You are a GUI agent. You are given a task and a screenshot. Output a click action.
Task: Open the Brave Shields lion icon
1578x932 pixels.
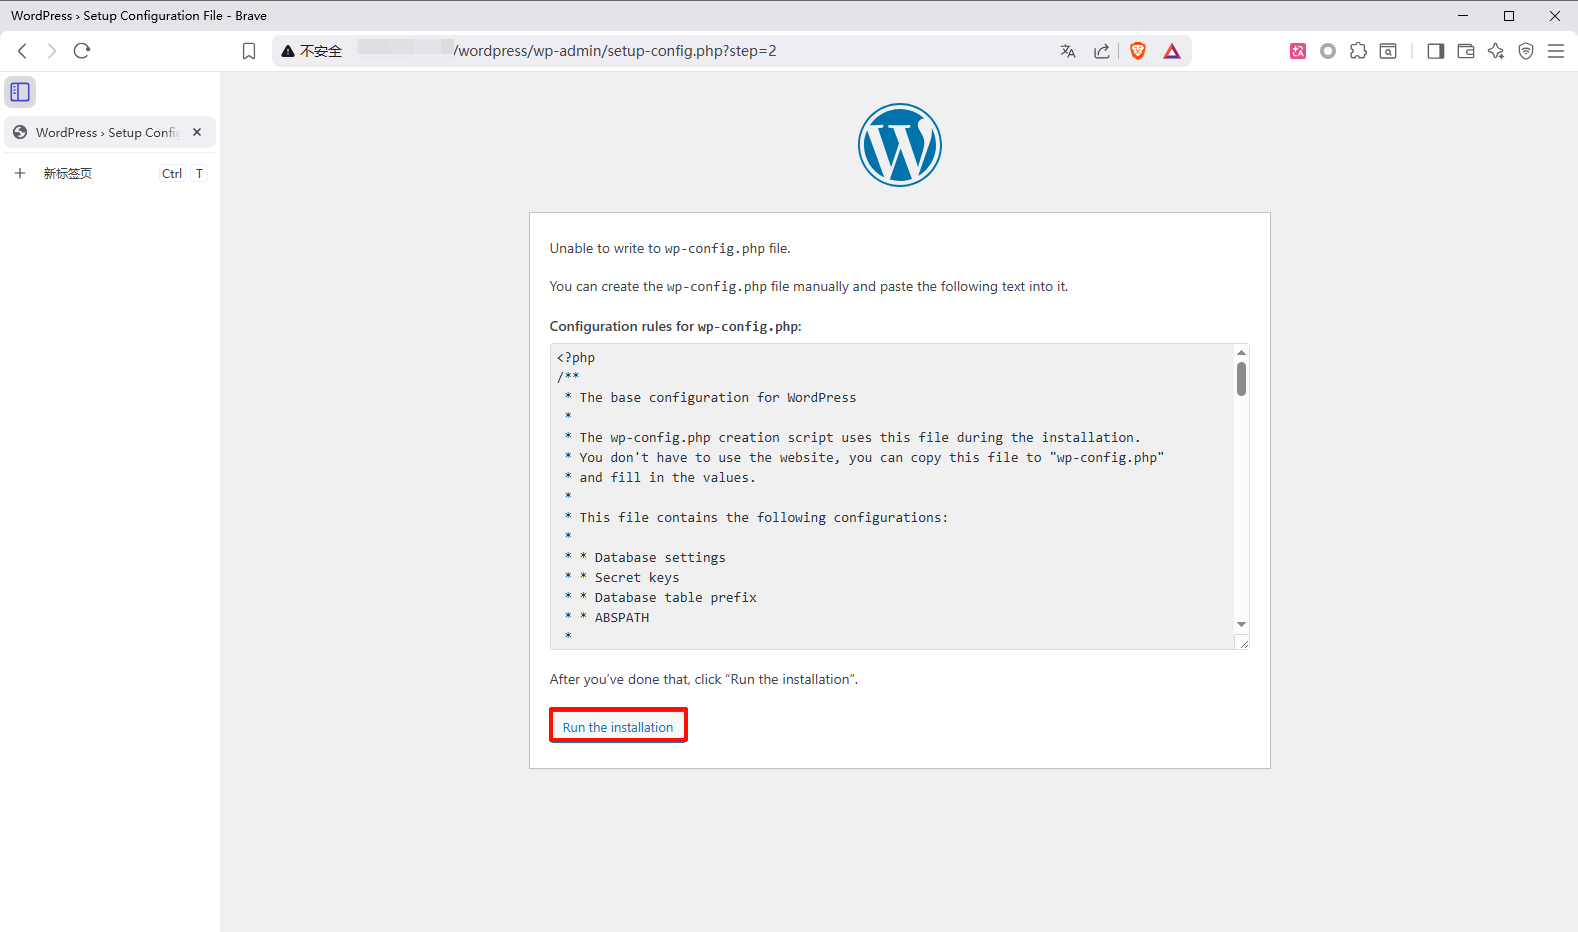point(1138,51)
